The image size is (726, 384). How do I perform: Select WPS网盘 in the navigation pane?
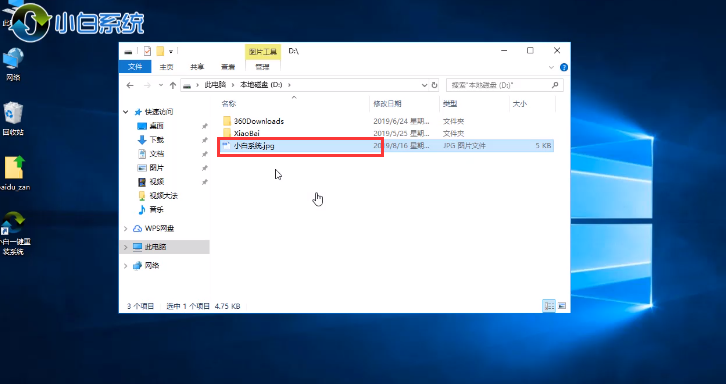coord(159,228)
